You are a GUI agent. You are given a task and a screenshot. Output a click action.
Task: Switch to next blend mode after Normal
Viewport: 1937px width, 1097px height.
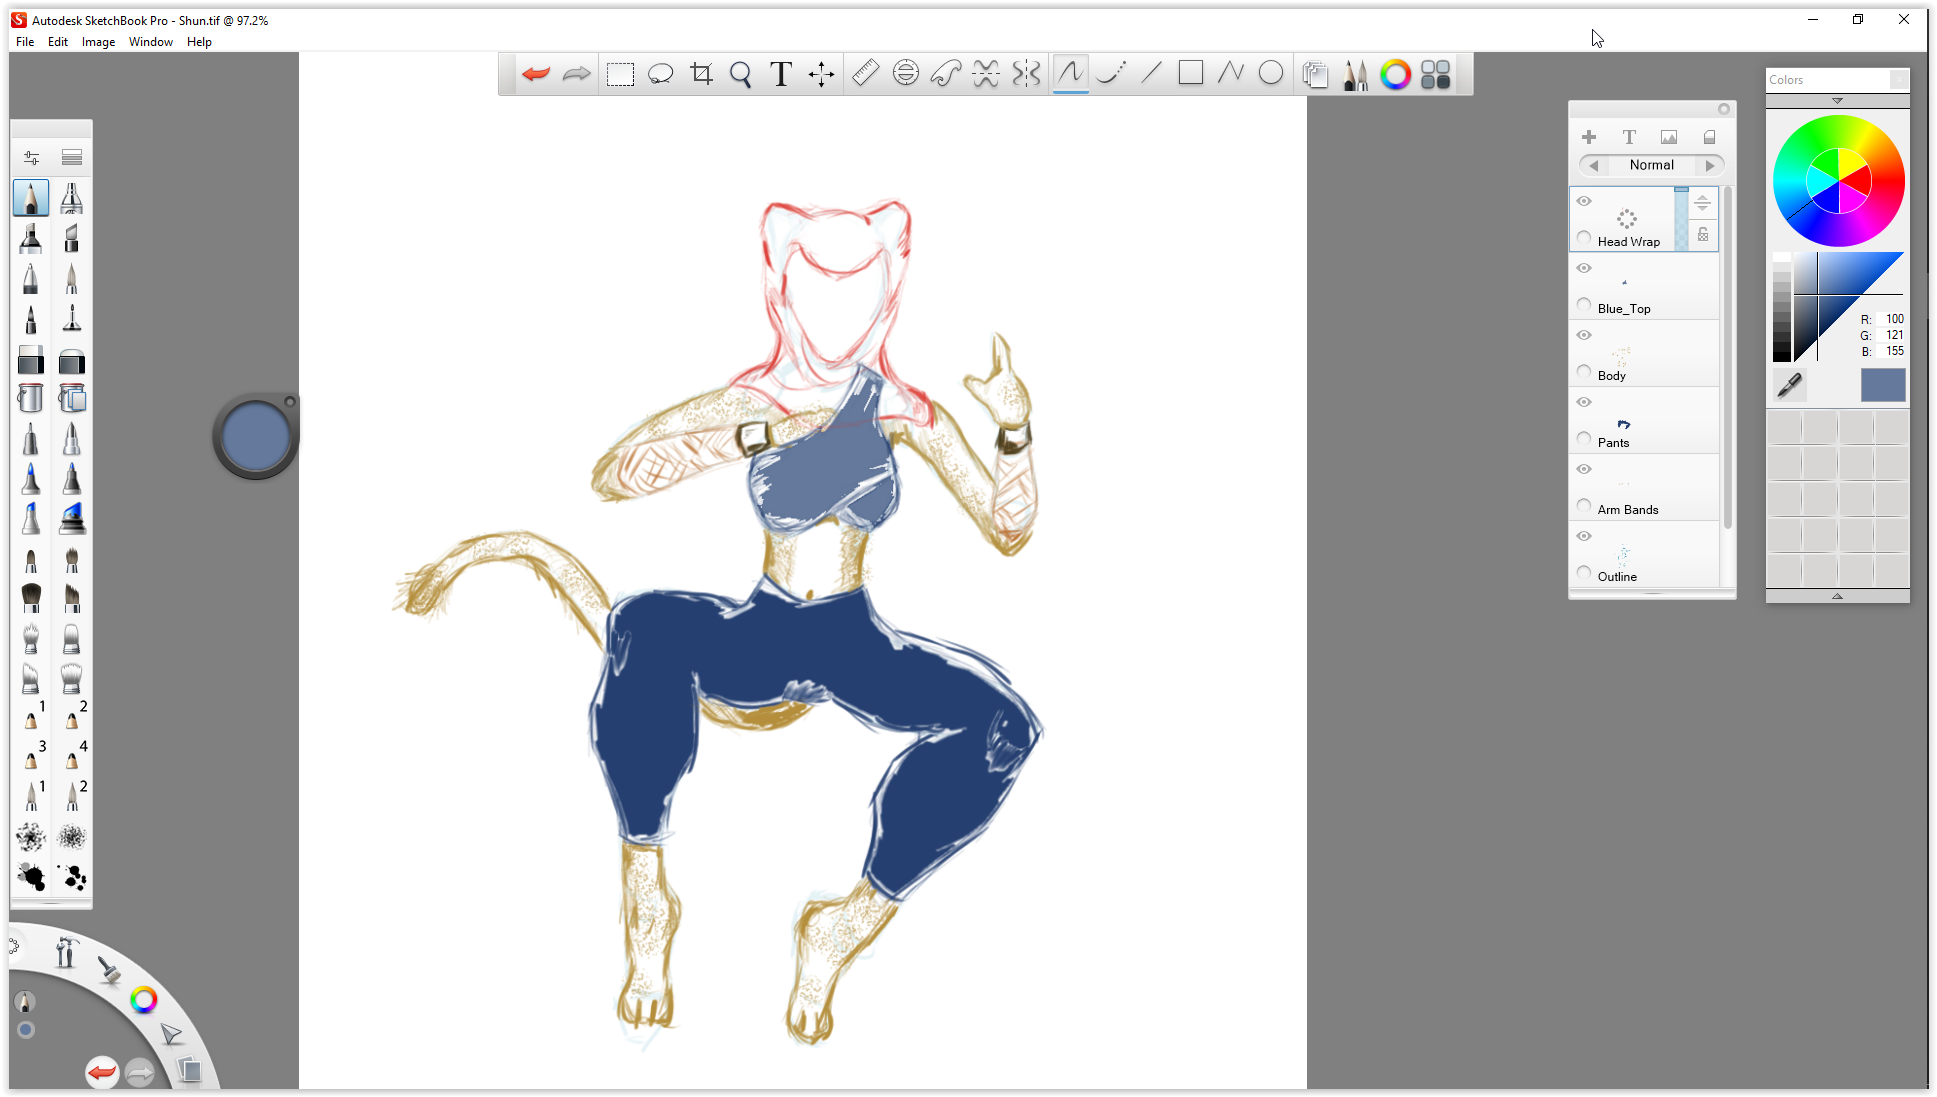pyautogui.click(x=1710, y=165)
